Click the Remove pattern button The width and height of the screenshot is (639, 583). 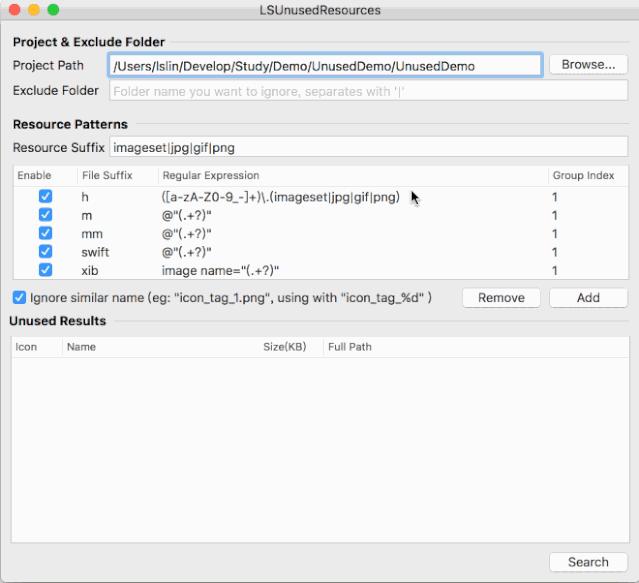(x=501, y=298)
